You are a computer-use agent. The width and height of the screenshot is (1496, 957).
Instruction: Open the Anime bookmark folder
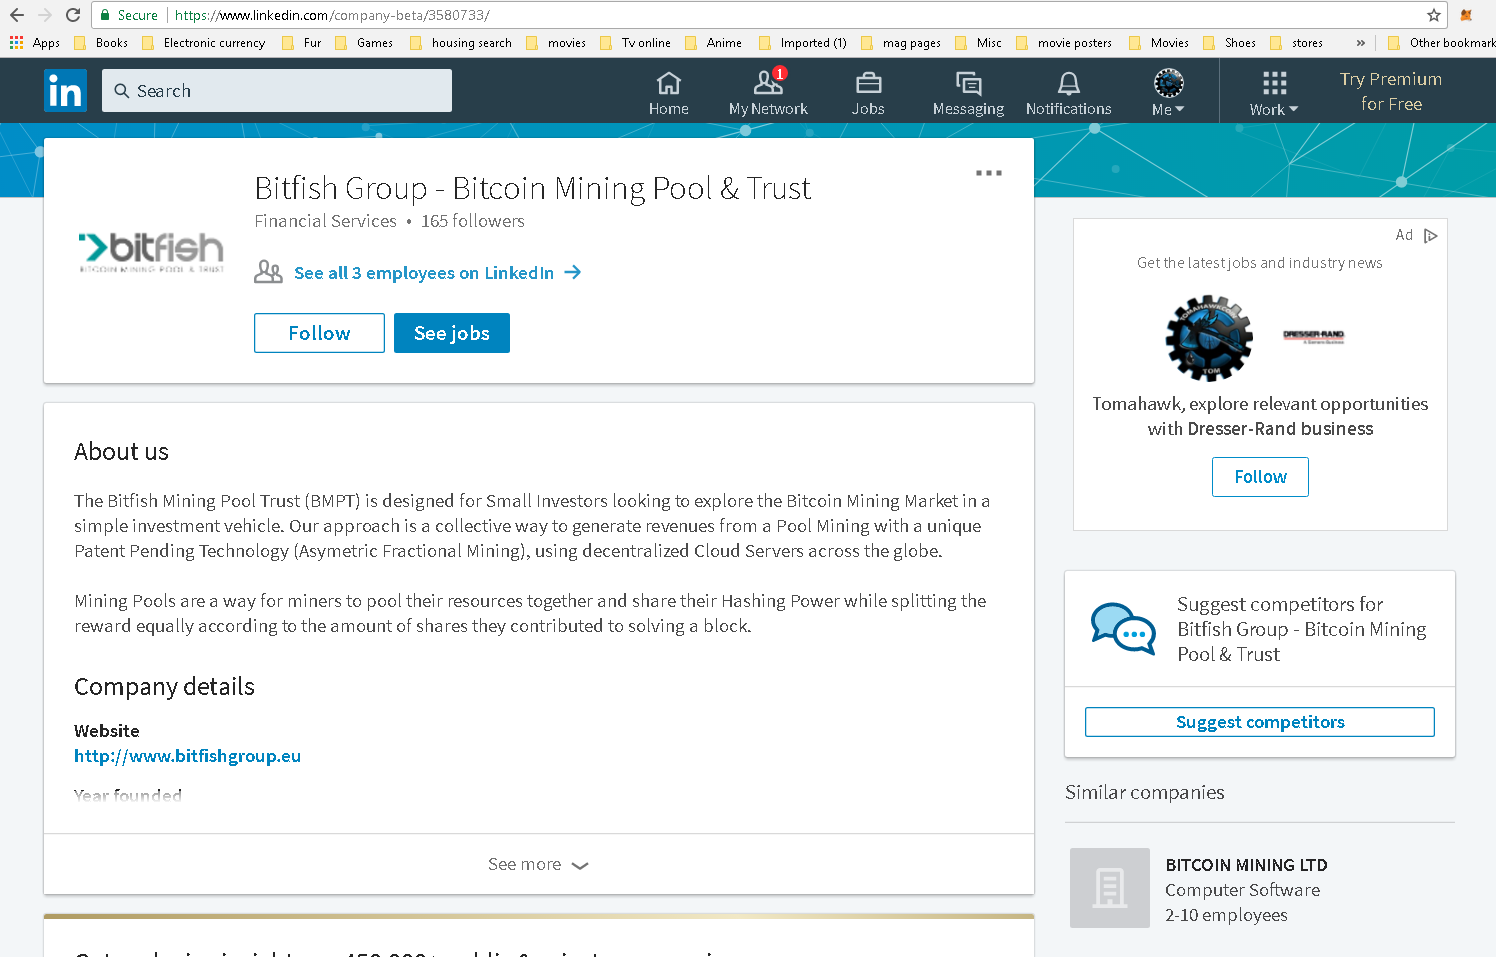(x=713, y=43)
